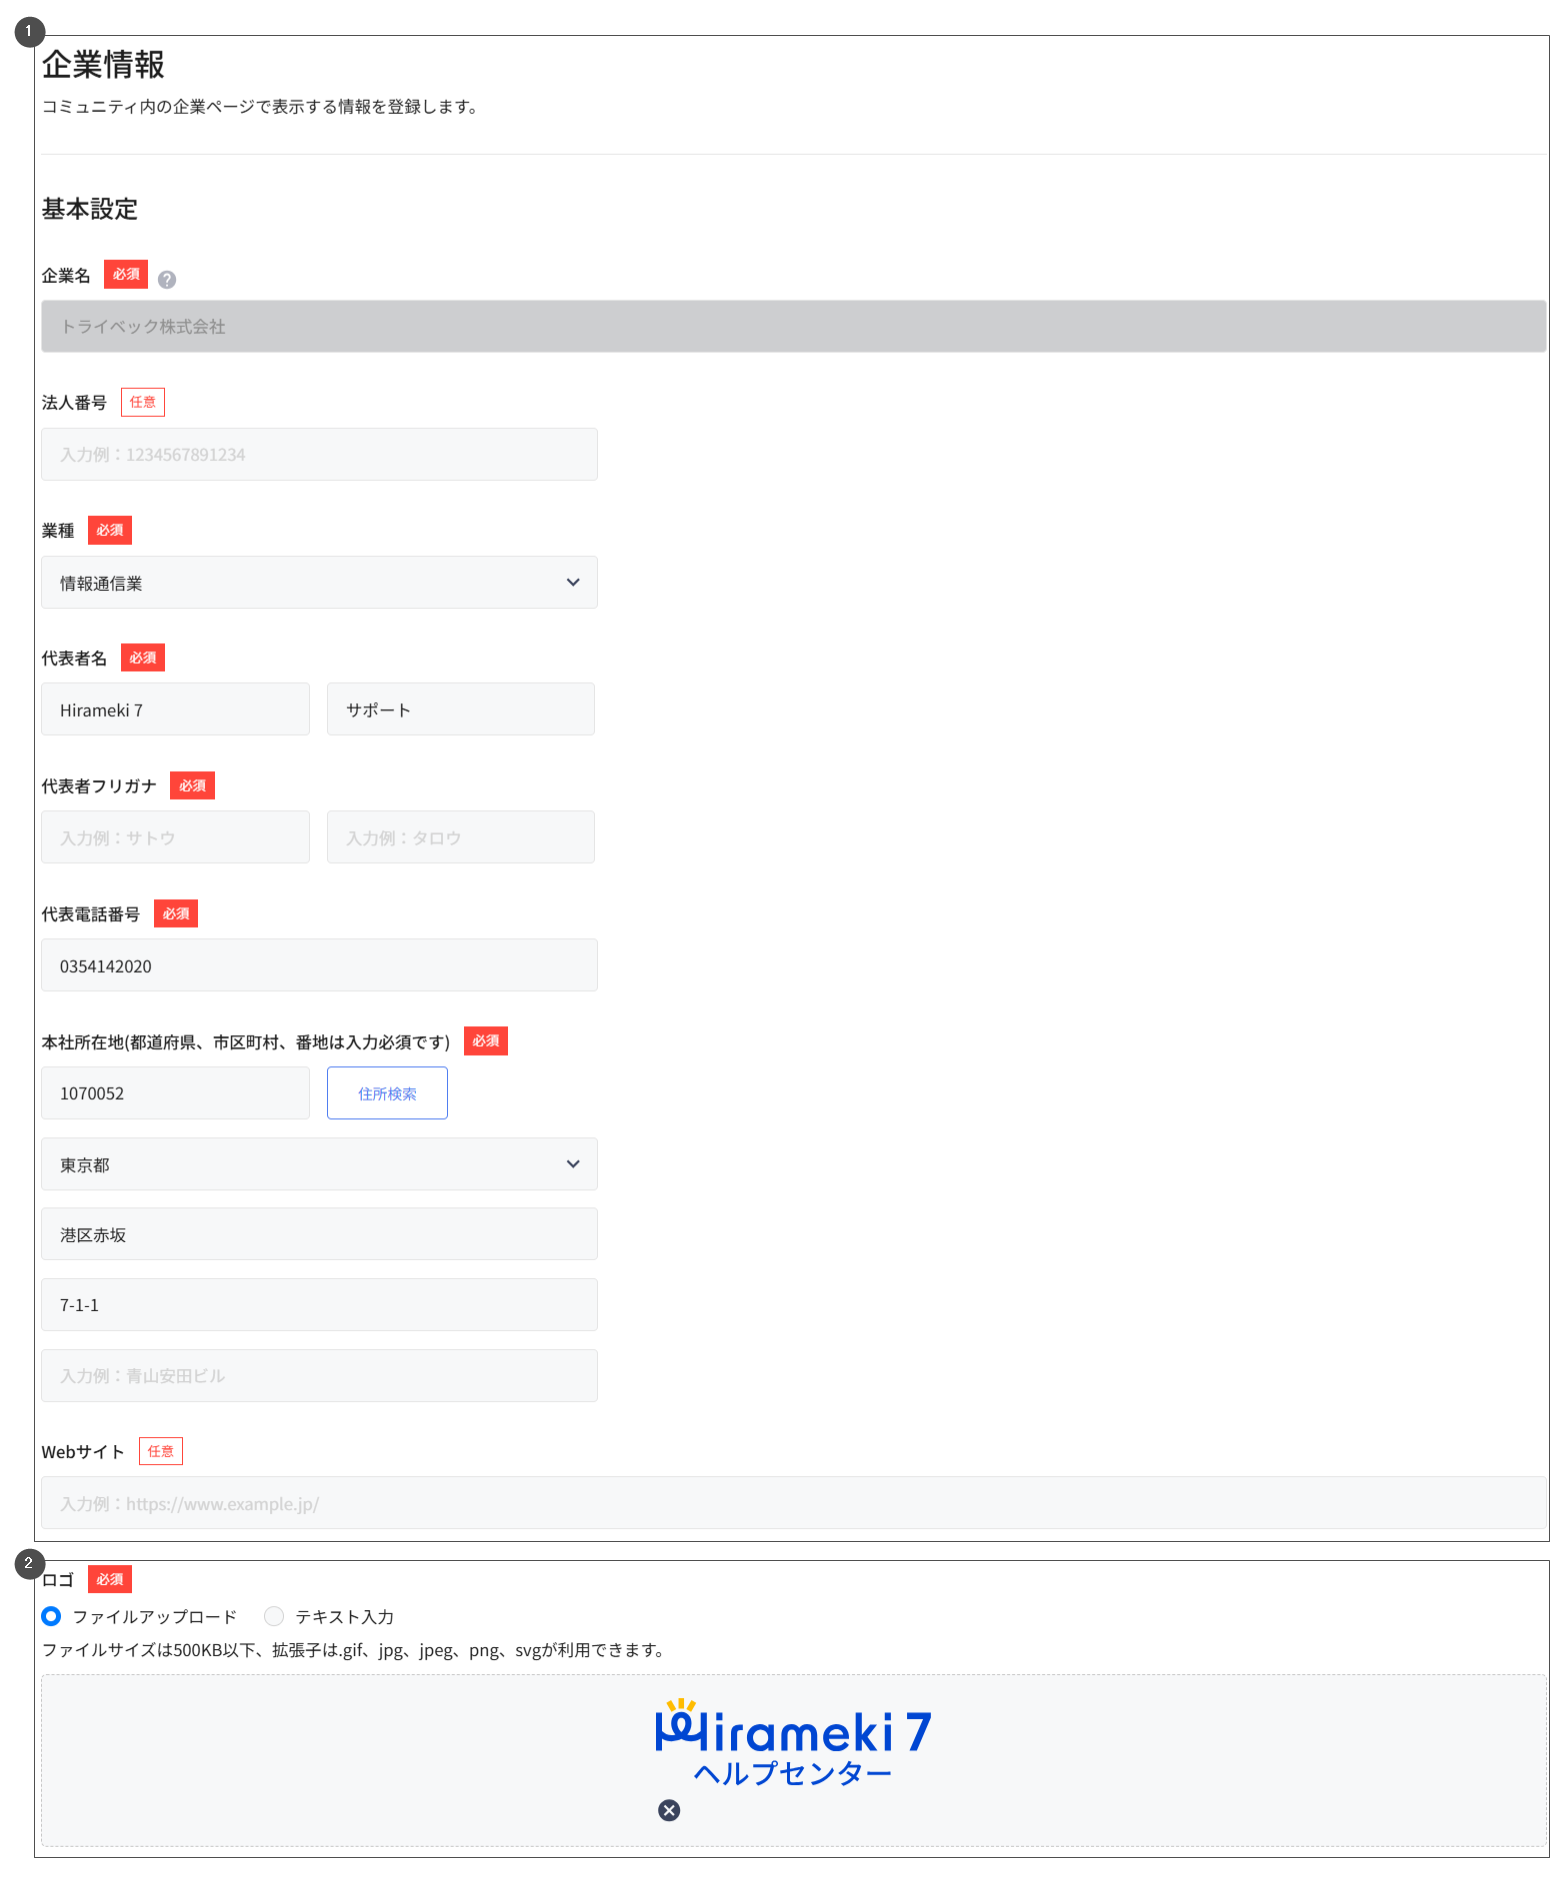
Task: Click the street number field 7-1-1
Action: click(319, 1305)
